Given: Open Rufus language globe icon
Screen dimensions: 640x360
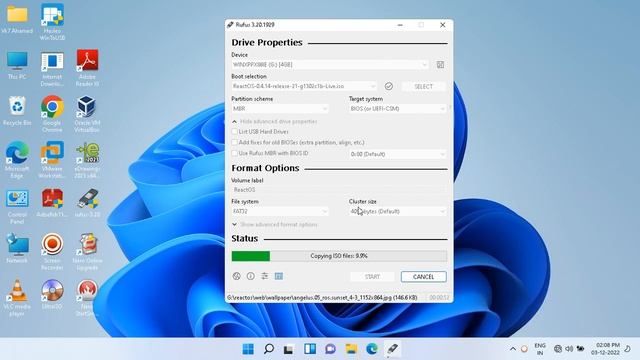Looking at the screenshot, I should click(x=236, y=276).
